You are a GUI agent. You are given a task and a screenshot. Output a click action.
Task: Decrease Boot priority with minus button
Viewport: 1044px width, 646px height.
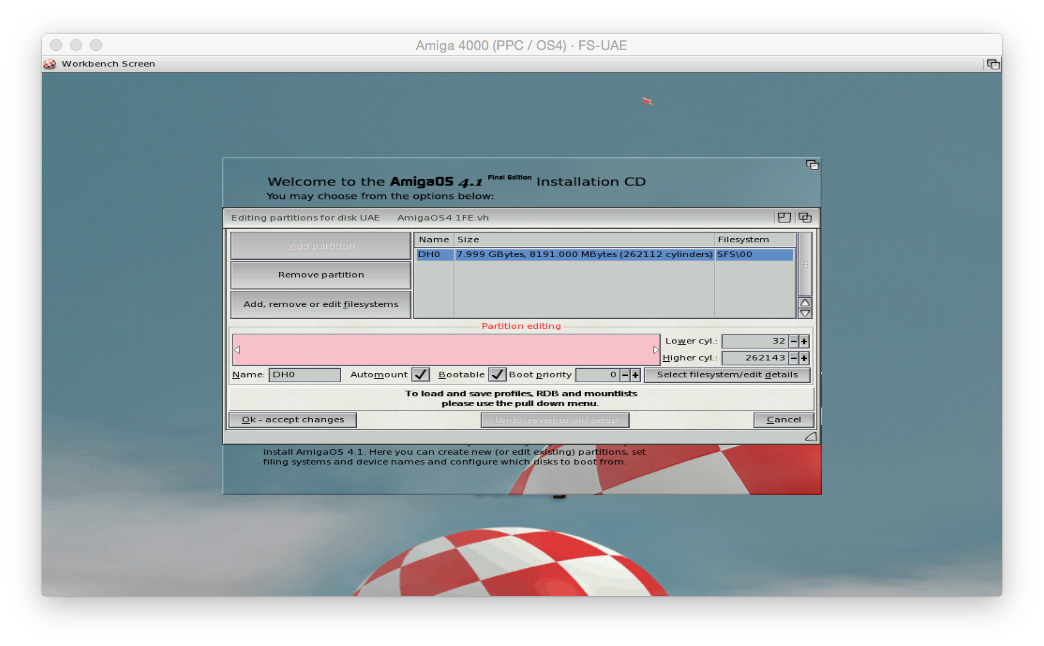625,375
